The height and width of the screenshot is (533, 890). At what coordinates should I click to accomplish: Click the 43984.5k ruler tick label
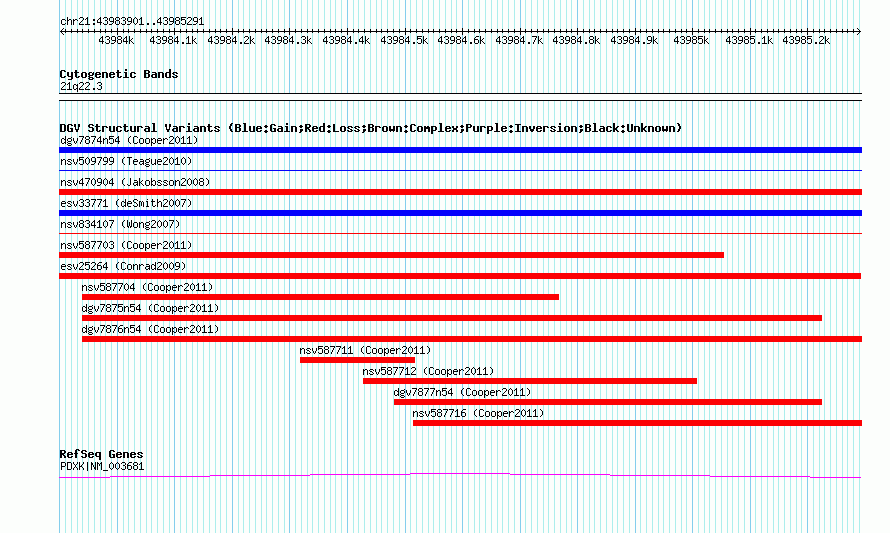404,40
